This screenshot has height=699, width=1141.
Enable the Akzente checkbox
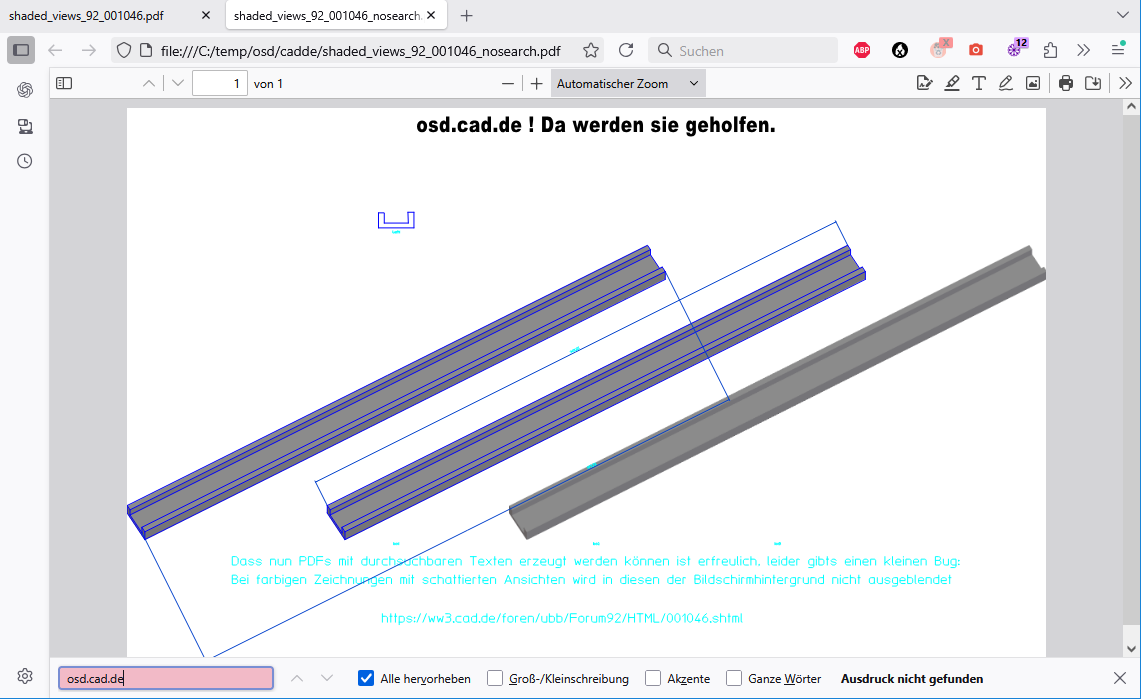click(653, 679)
